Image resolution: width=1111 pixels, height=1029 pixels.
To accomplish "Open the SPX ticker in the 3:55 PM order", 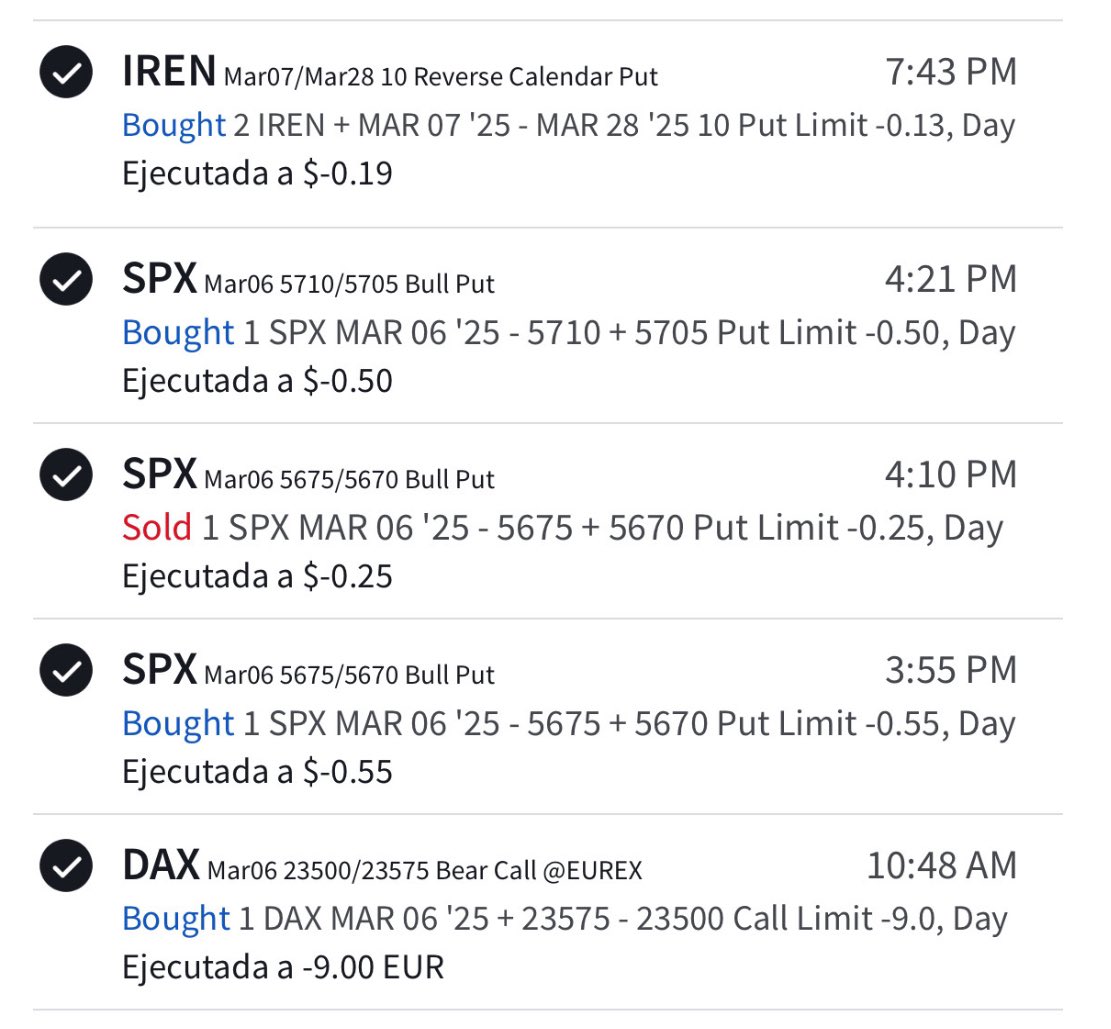I will coord(159,669).
